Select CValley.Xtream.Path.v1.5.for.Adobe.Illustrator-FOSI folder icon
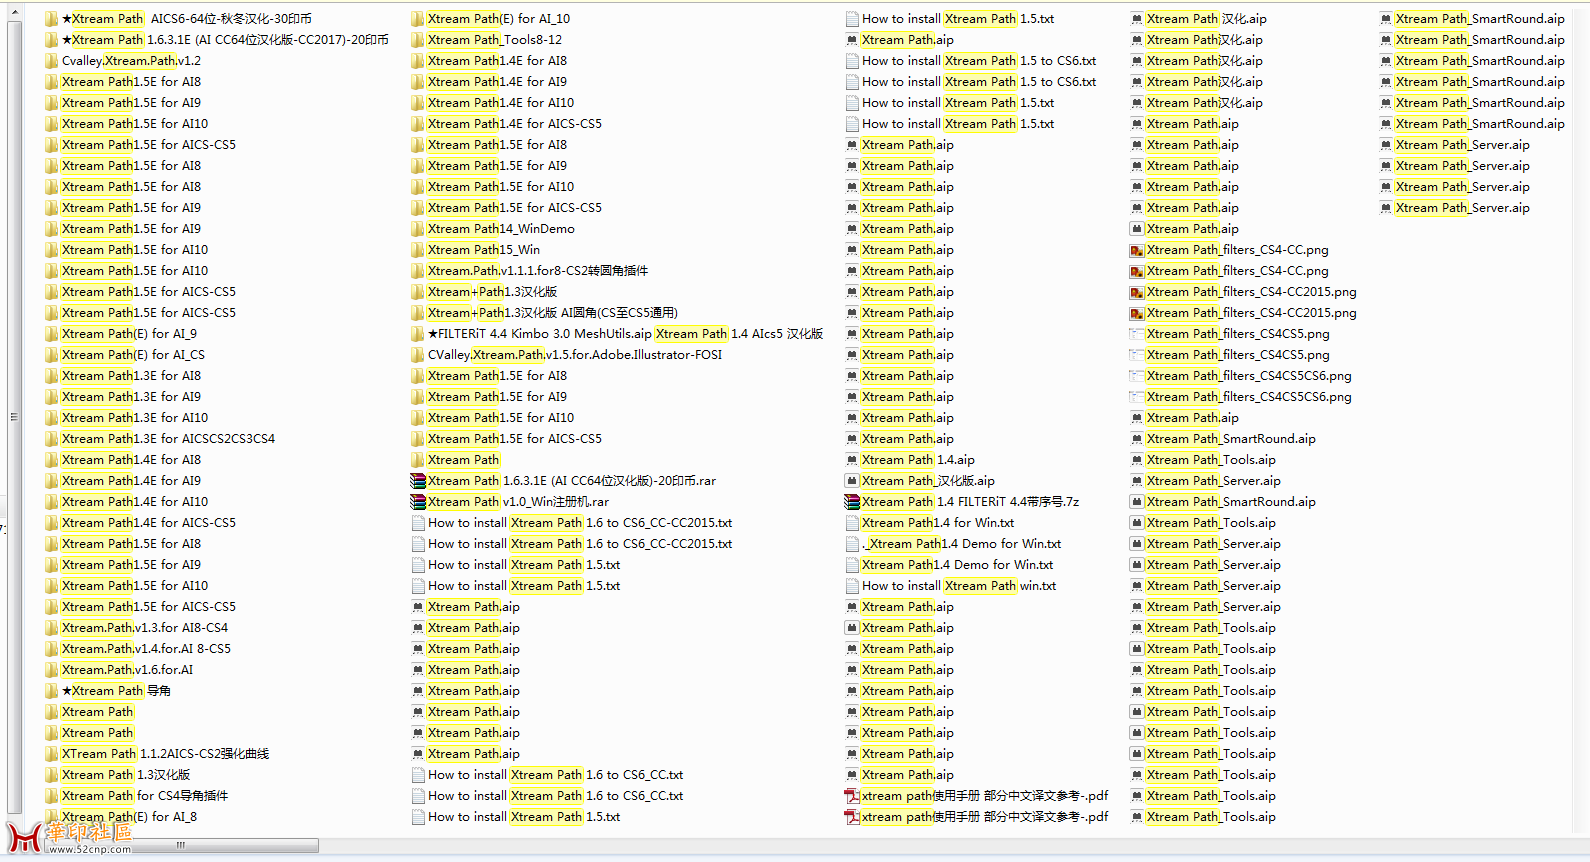 (x=418, y=355)
